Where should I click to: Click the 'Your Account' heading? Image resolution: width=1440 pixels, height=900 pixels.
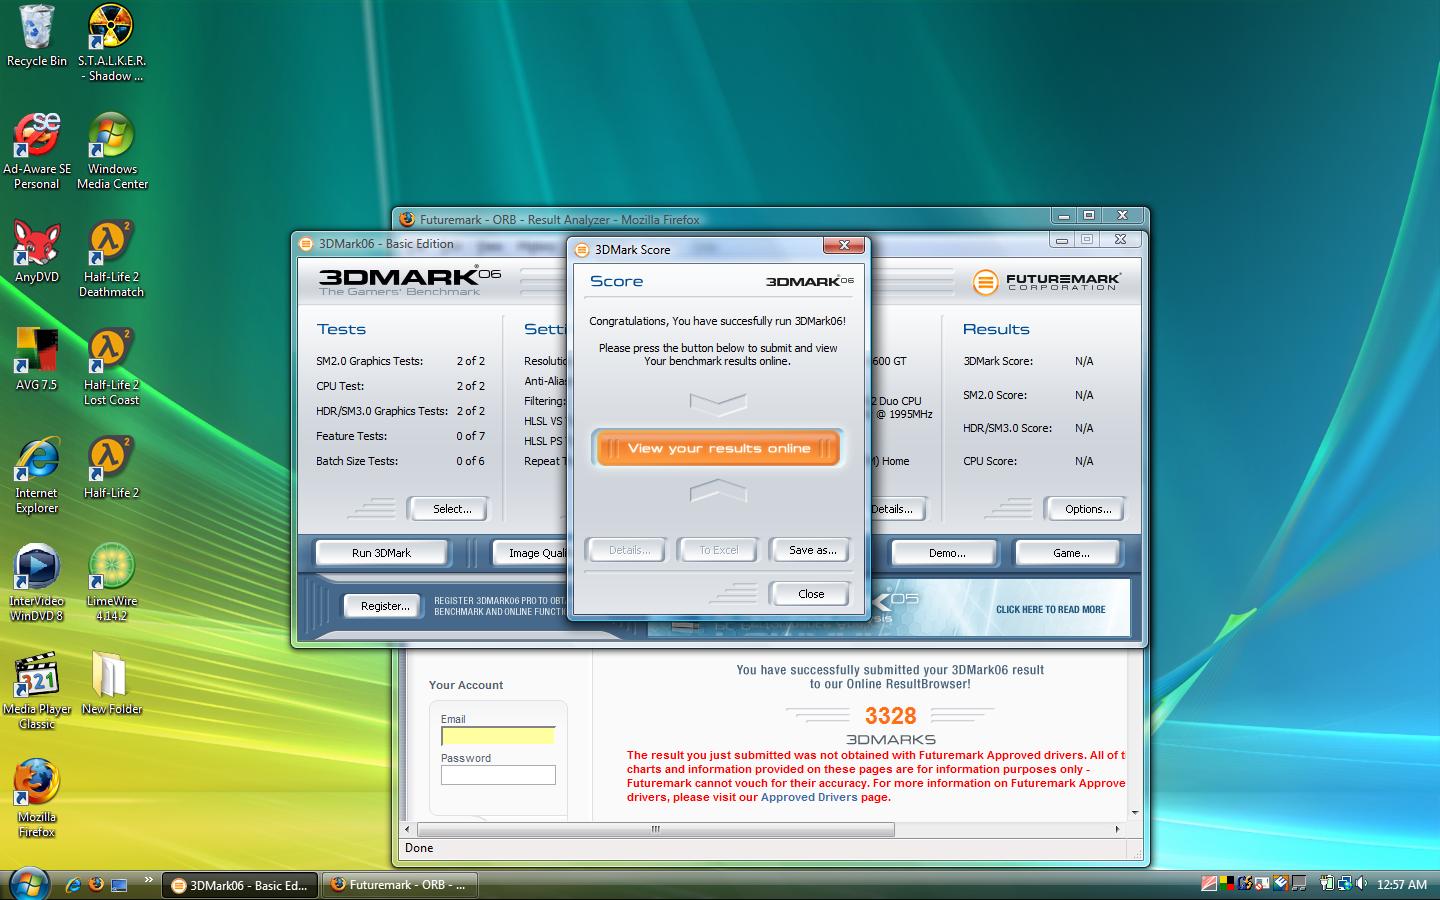click(x=466, y=685)
